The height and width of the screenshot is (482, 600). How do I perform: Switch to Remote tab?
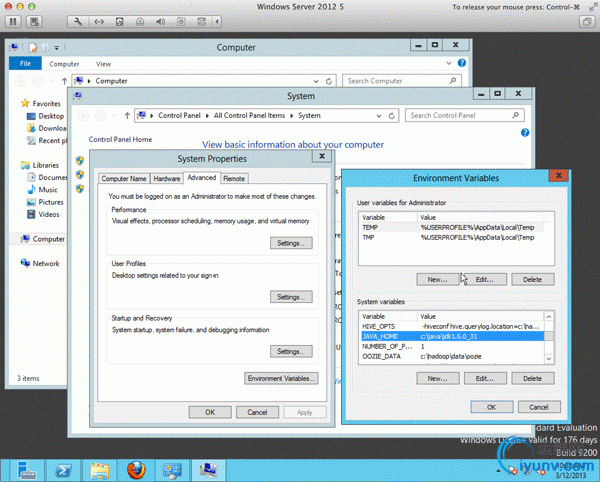(x=234, y=179)
